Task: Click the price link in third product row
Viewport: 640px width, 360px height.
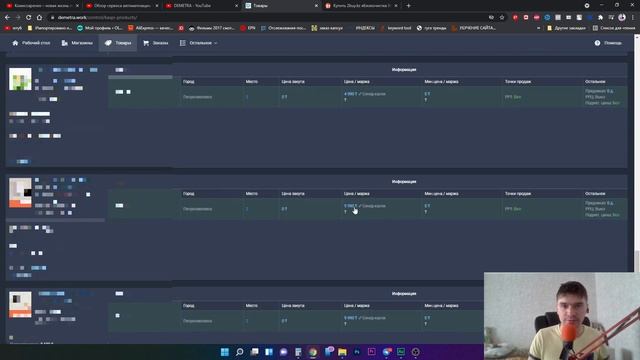Action: click(x=350, y=318)
